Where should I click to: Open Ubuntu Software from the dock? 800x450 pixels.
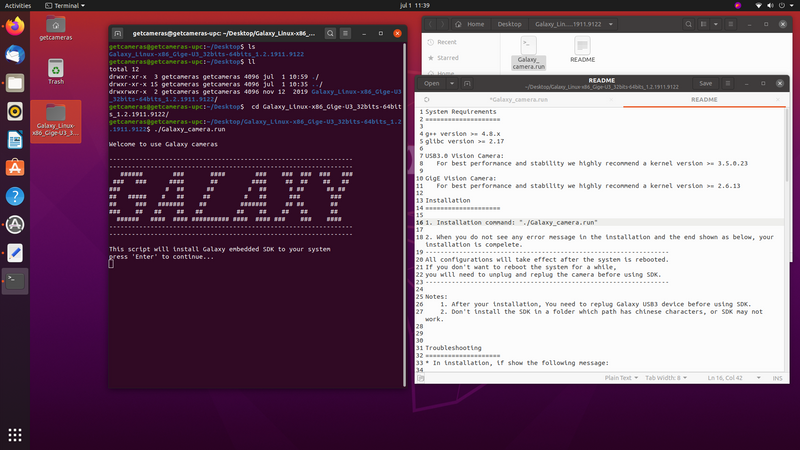click(15, 167)
